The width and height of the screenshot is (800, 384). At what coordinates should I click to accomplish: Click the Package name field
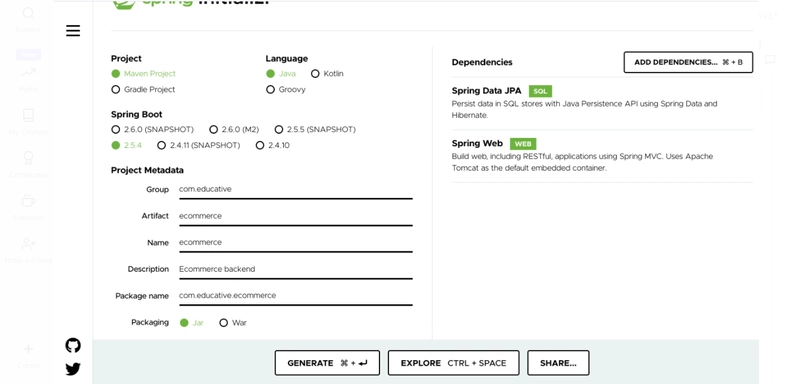295,296
